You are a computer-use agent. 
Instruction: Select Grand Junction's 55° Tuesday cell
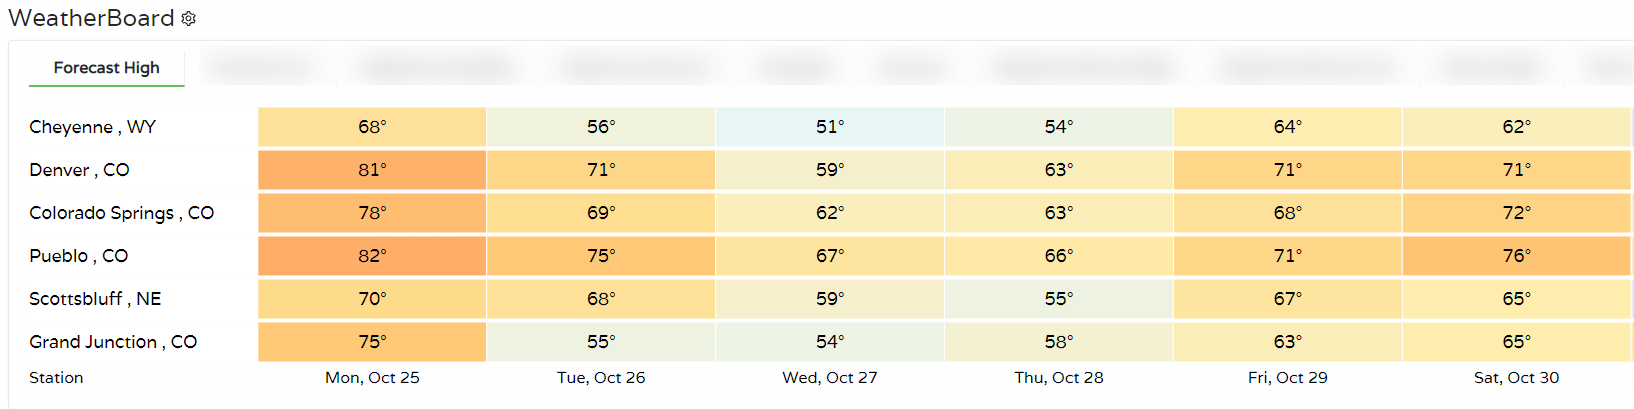coord(601,342)
